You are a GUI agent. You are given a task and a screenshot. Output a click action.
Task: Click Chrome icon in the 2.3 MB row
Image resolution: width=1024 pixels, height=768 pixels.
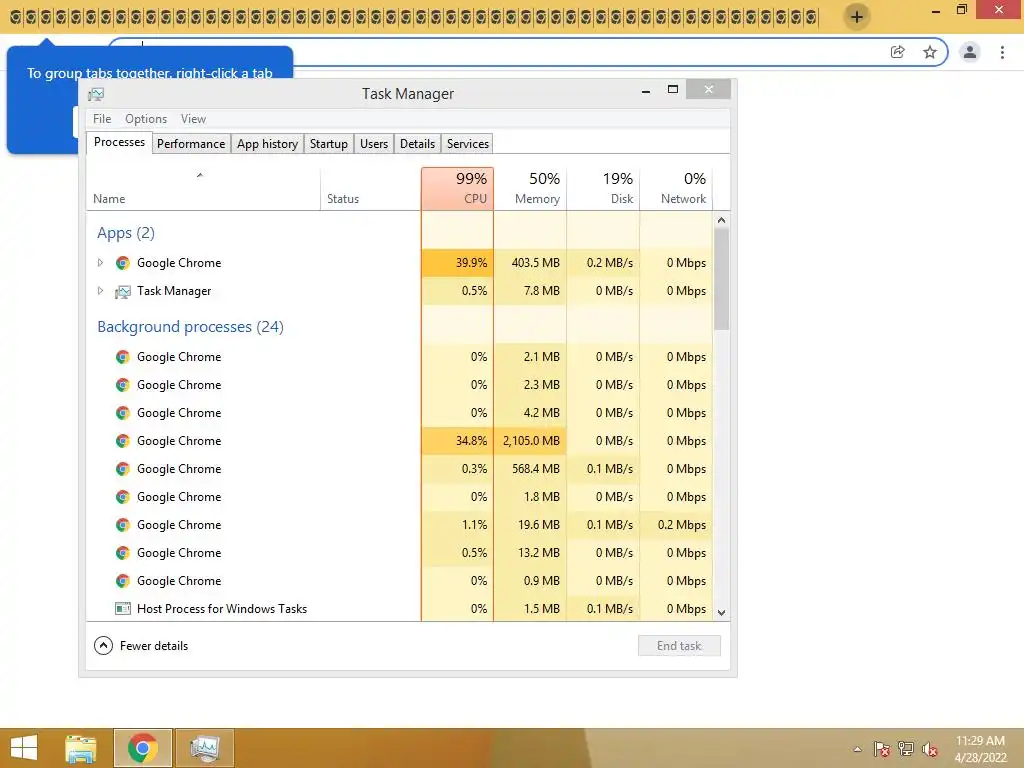[122, 385]
